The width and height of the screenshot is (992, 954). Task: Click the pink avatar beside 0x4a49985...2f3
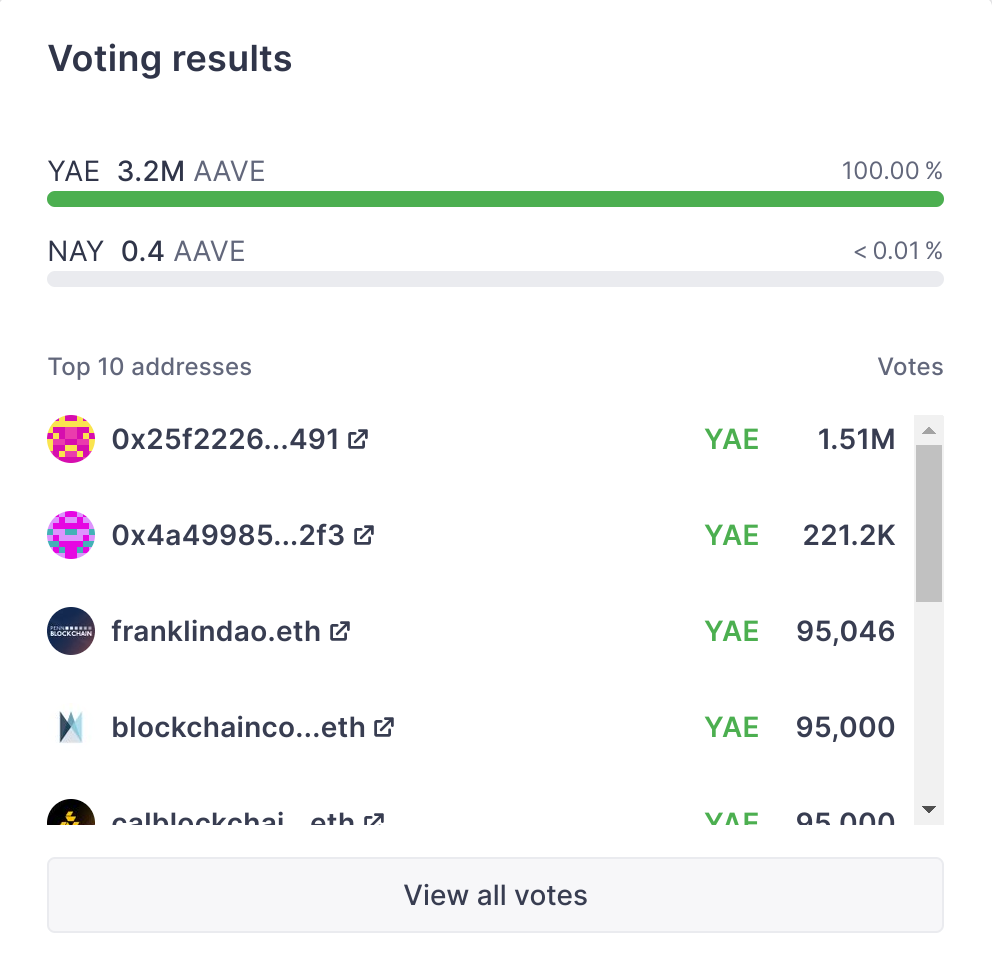pyautogui.click(x=70, y=534)
